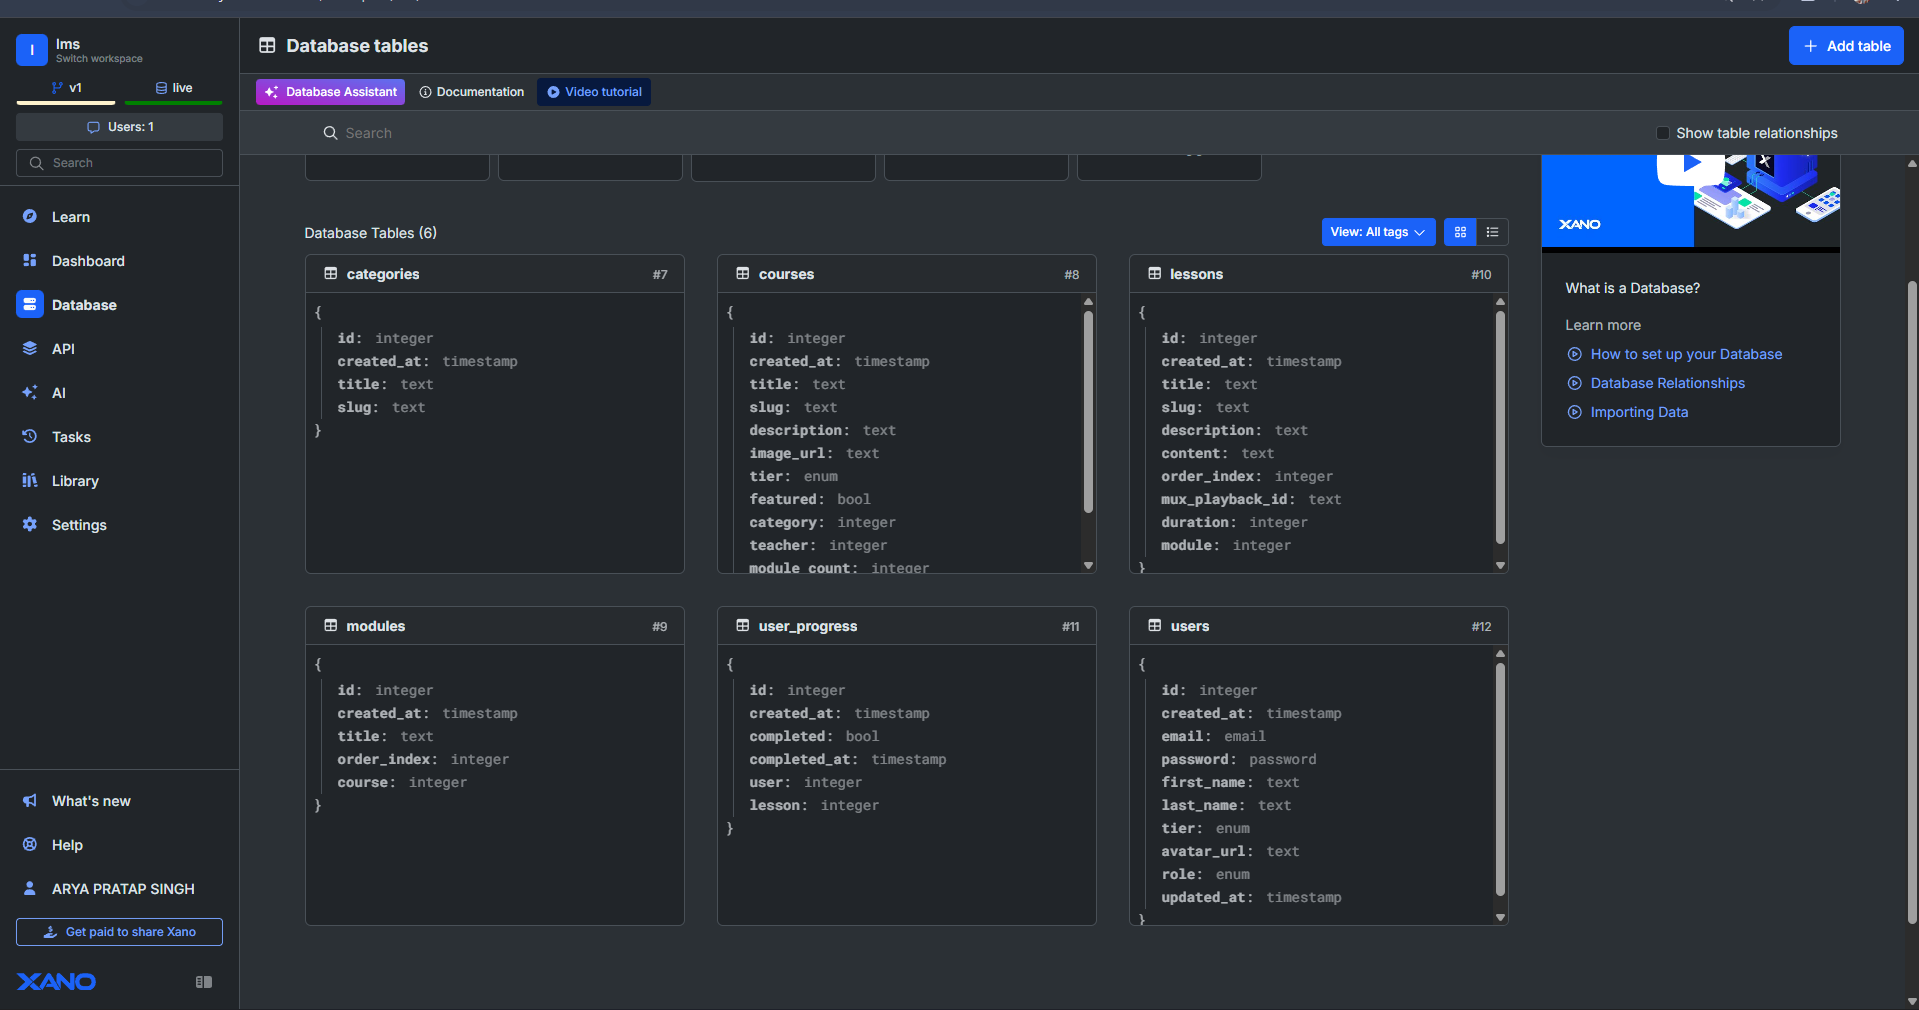This screenshot has width=1919, height=1010.
Task: Collapse the sidebar using the bottom panel icon
Action: (x=202, y=983)
